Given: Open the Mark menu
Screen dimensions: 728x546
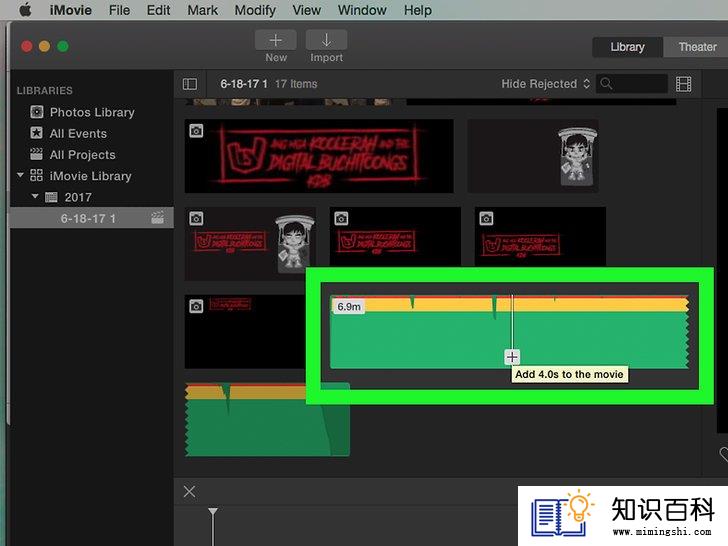Looking at the screenshot, I should [202, 10].
